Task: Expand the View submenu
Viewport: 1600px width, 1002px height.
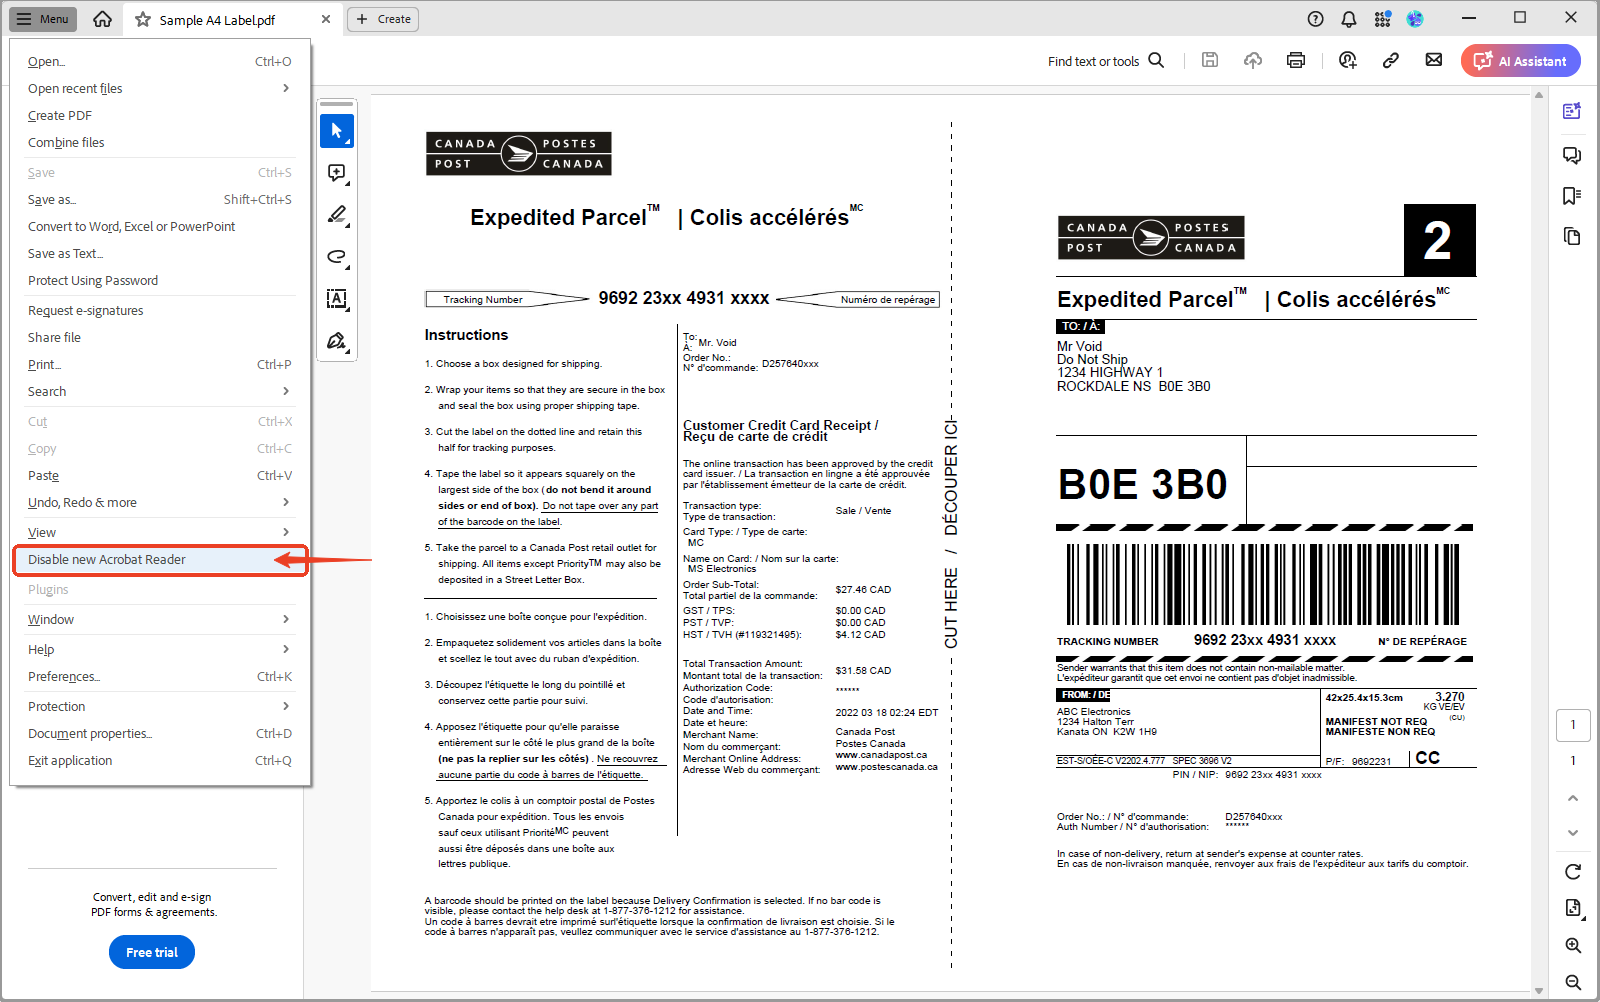Action: coord(160,533)
